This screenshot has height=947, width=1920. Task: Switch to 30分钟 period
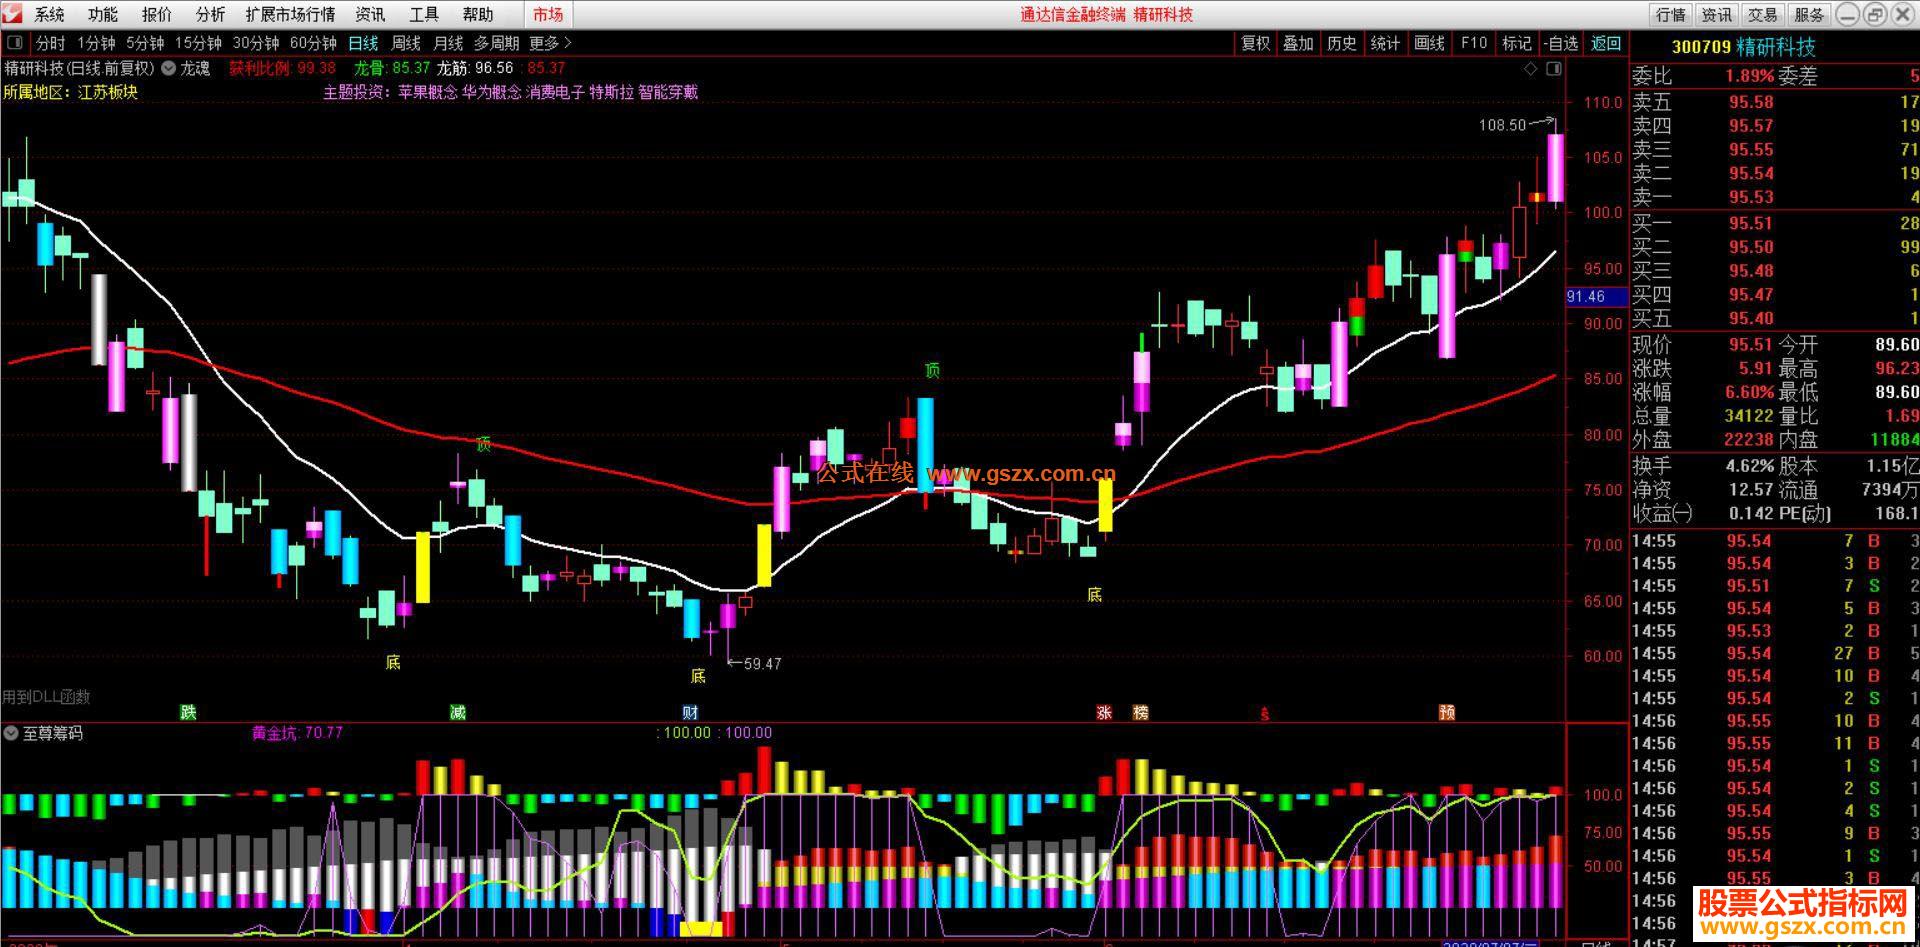[x=256, y=43]
